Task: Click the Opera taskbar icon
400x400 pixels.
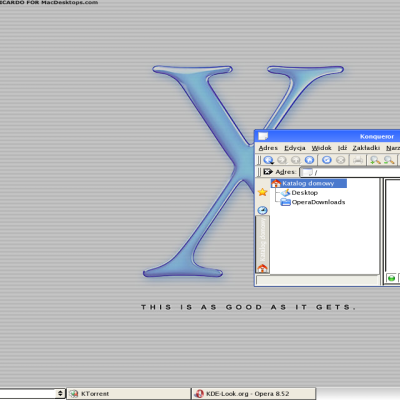Action: 199,394
